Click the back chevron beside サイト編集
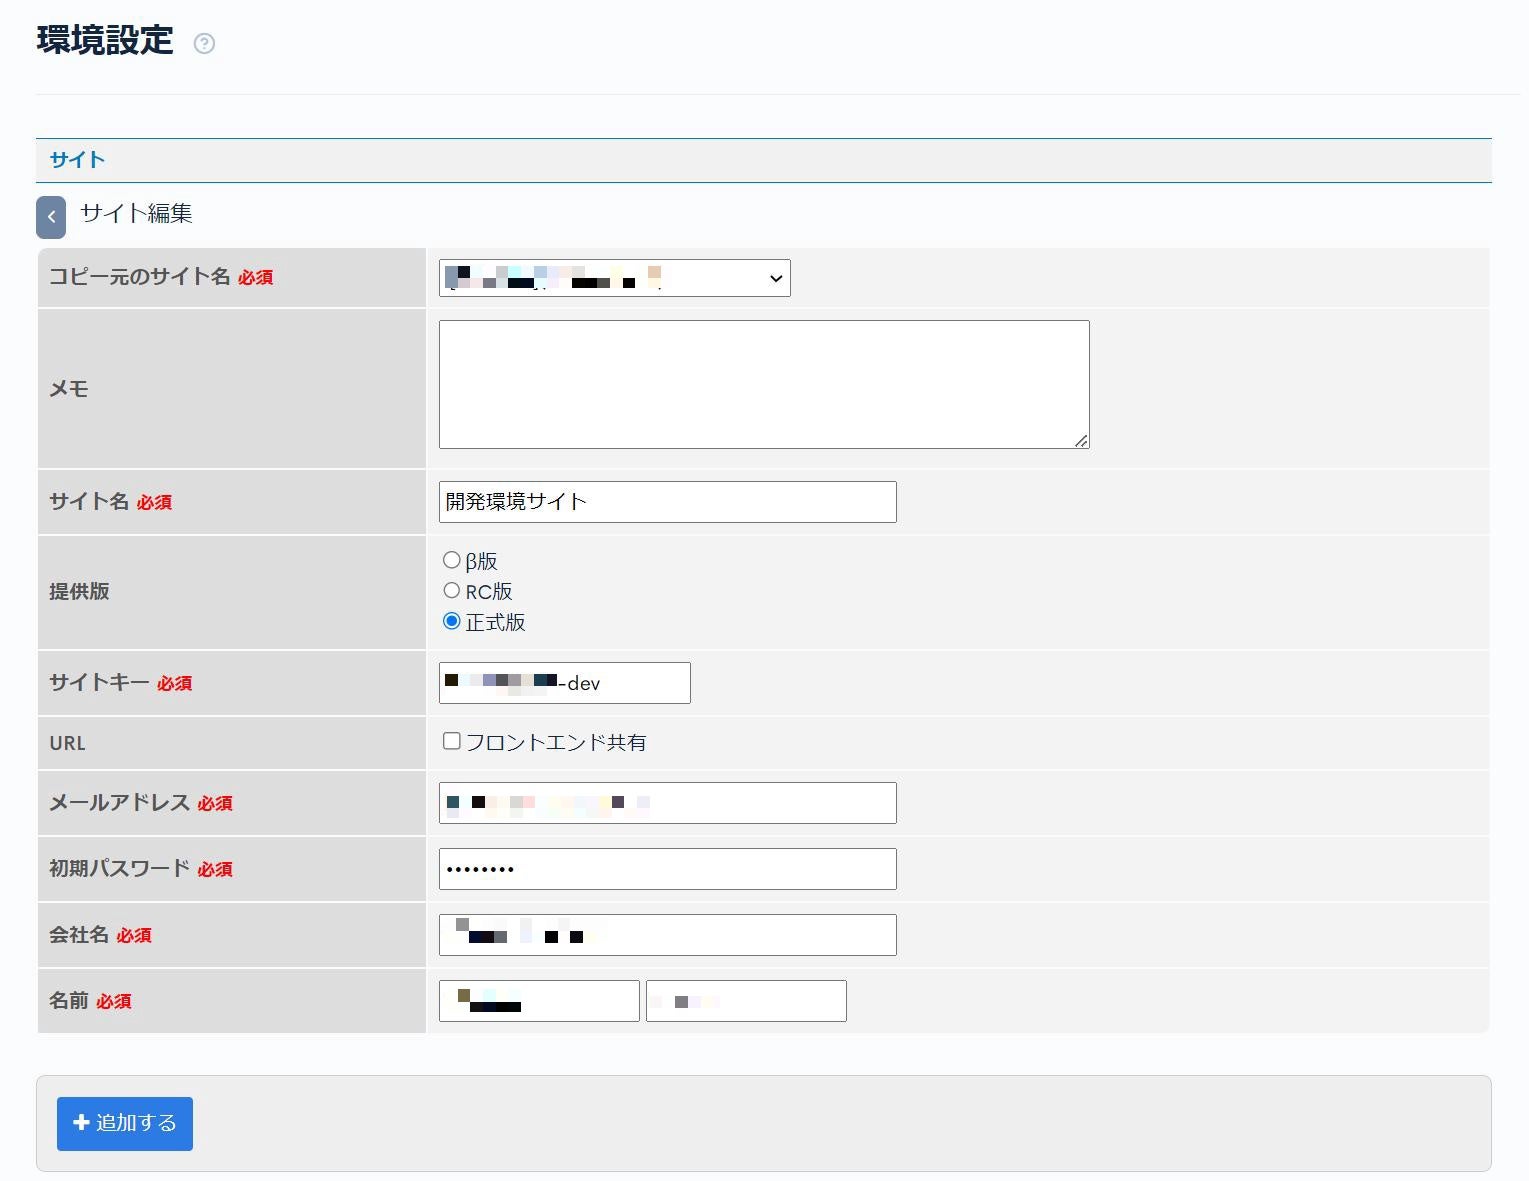This screenshot has width=1529, height=1181. click(51, 217)
